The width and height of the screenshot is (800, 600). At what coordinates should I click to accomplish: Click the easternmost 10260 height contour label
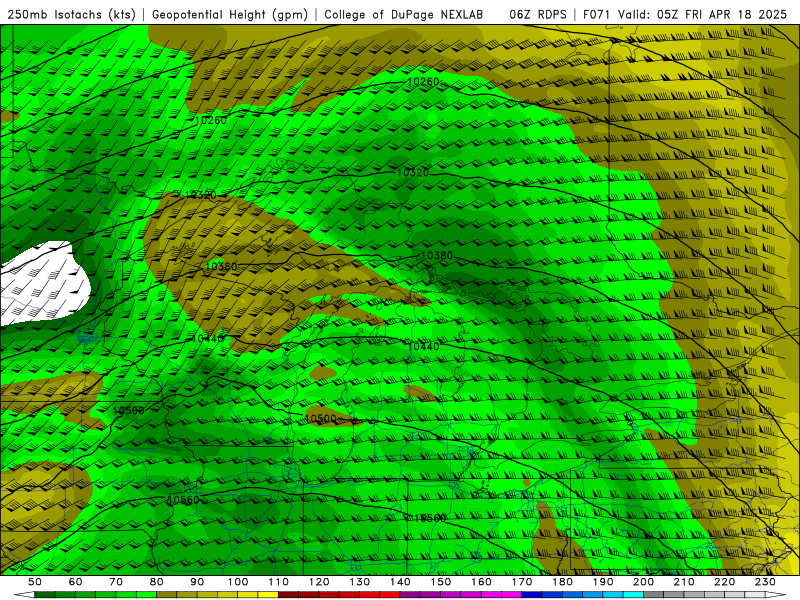point(423,82)
